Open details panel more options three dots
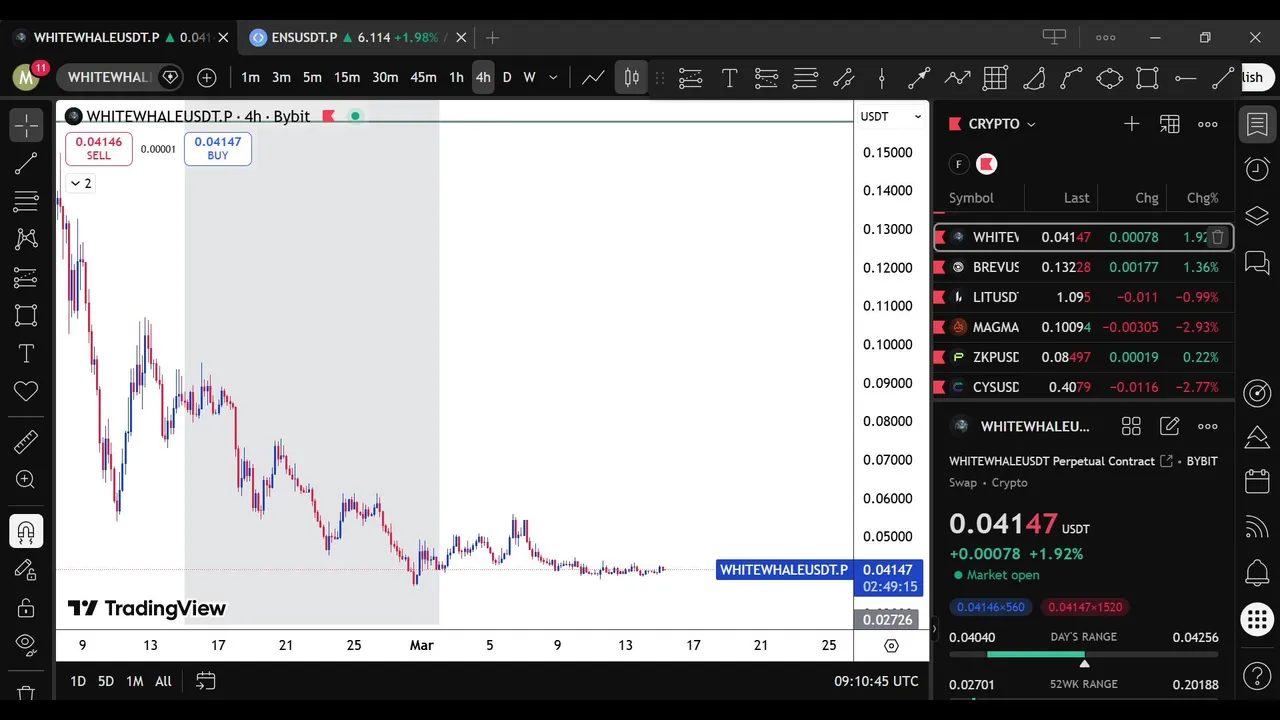The image size is (1280, 720). [x=1208, y=426]
